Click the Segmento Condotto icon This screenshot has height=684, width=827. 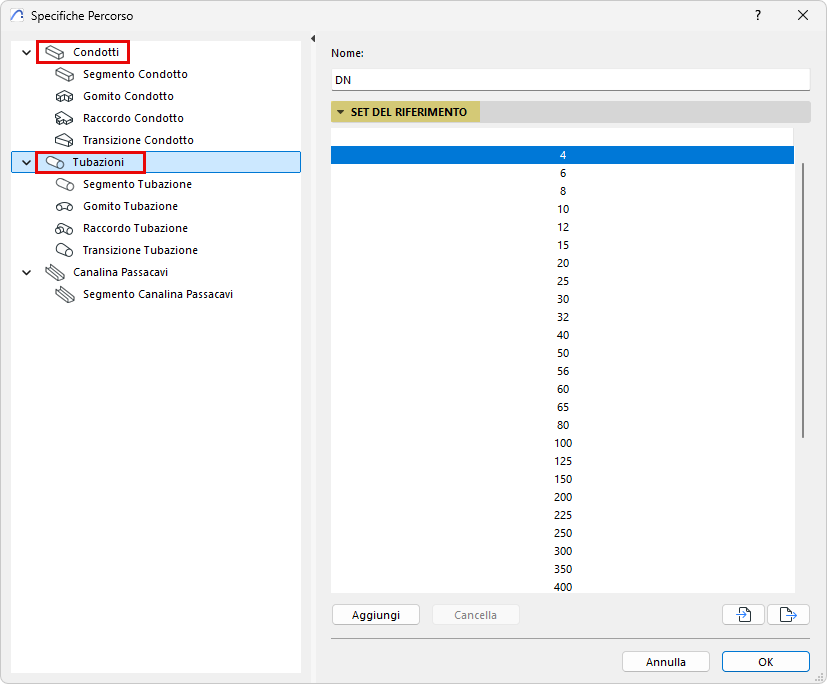click(x=64, y=74)
